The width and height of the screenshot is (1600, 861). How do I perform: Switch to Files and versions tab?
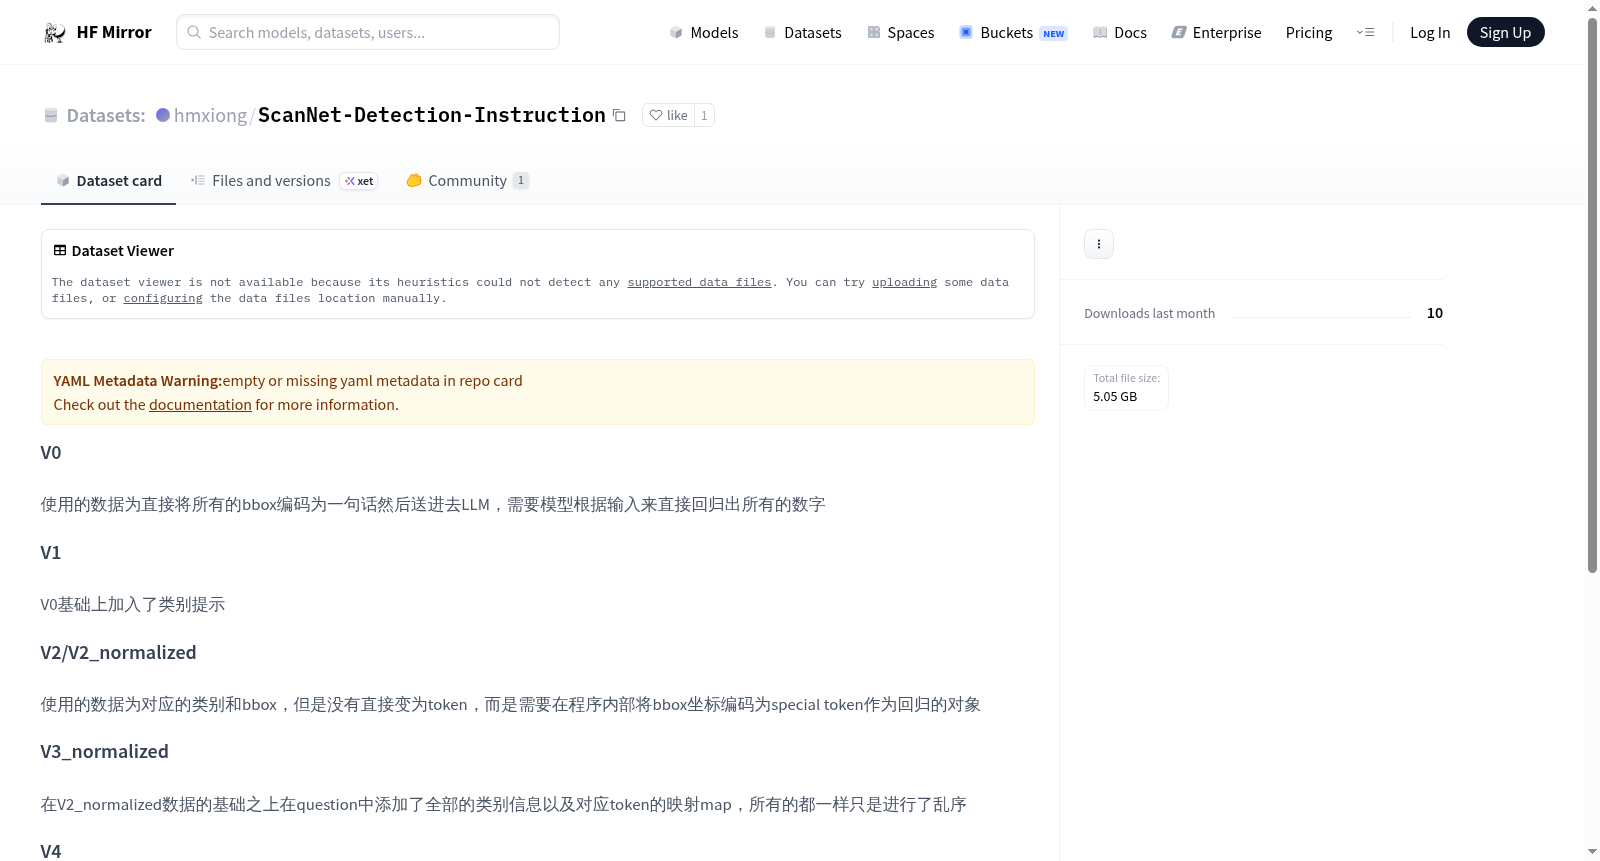284,181
